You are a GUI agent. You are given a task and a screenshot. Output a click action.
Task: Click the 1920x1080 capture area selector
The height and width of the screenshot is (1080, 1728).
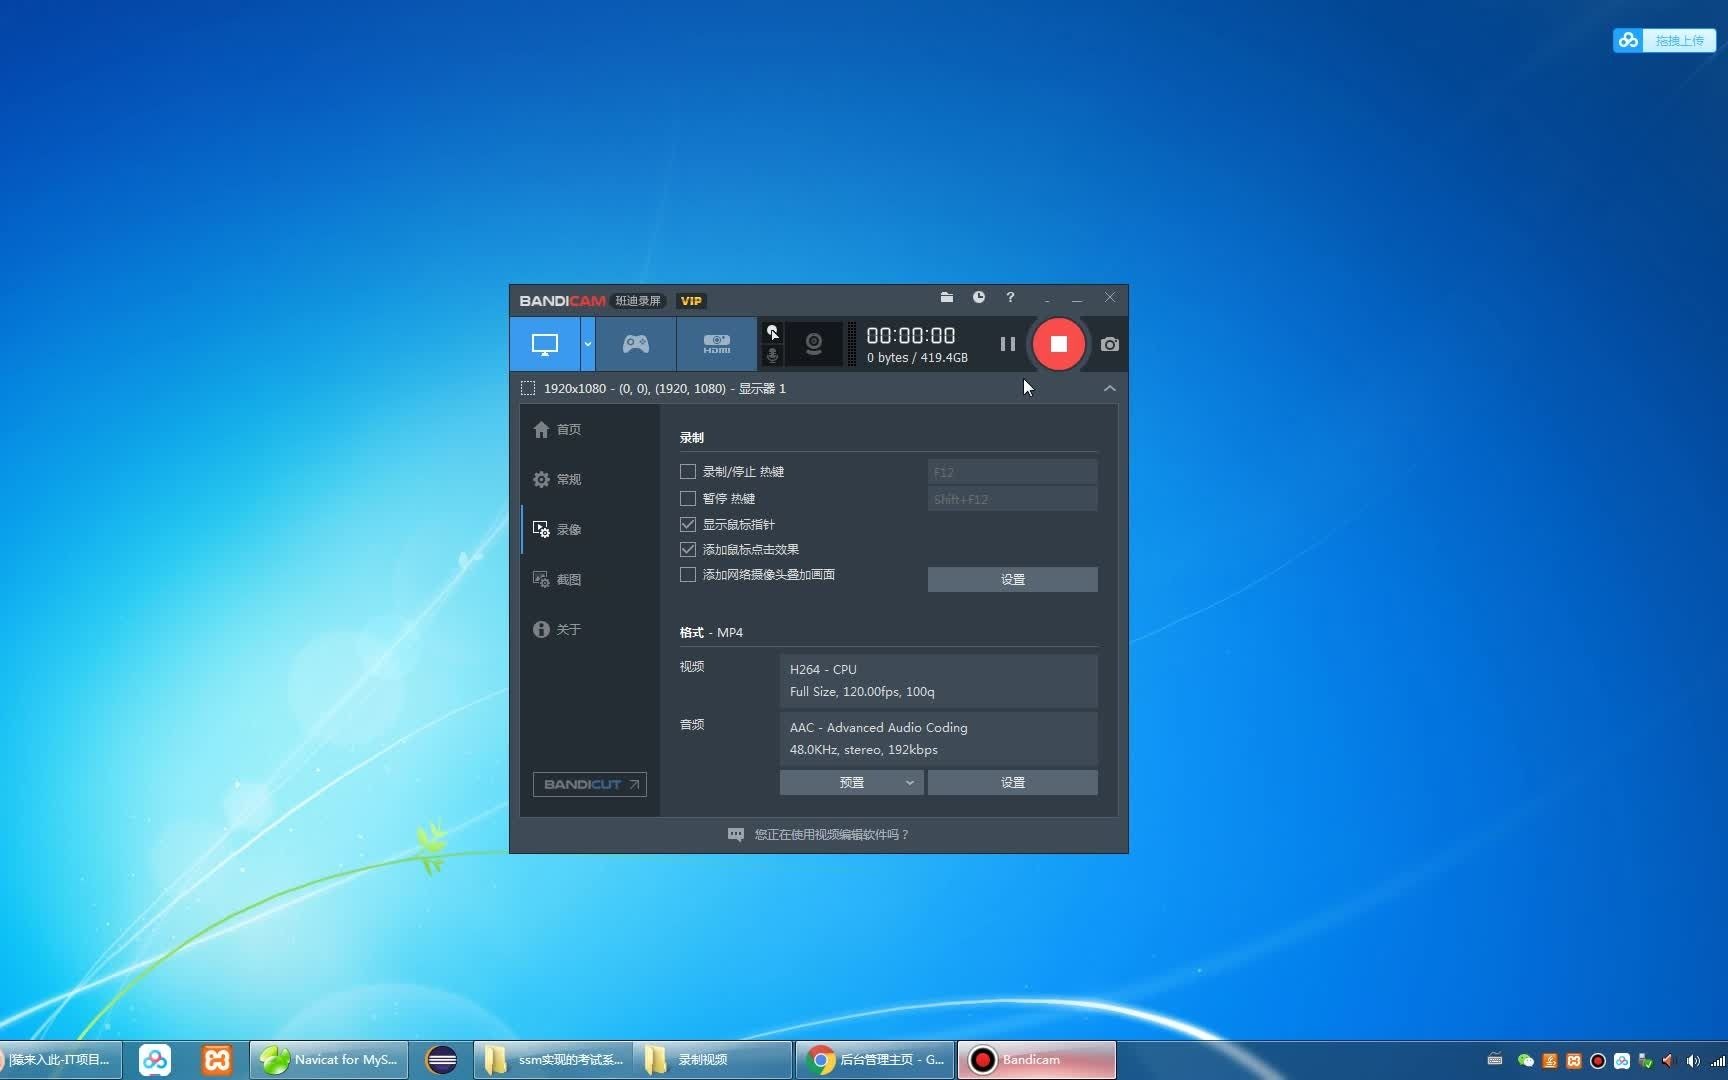[x=654, y=388]
